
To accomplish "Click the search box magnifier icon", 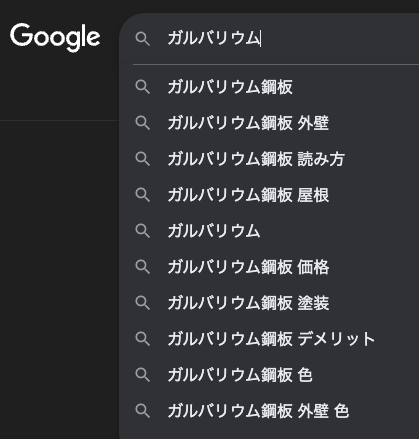I will pyautogui.click(x=143, y=39).
